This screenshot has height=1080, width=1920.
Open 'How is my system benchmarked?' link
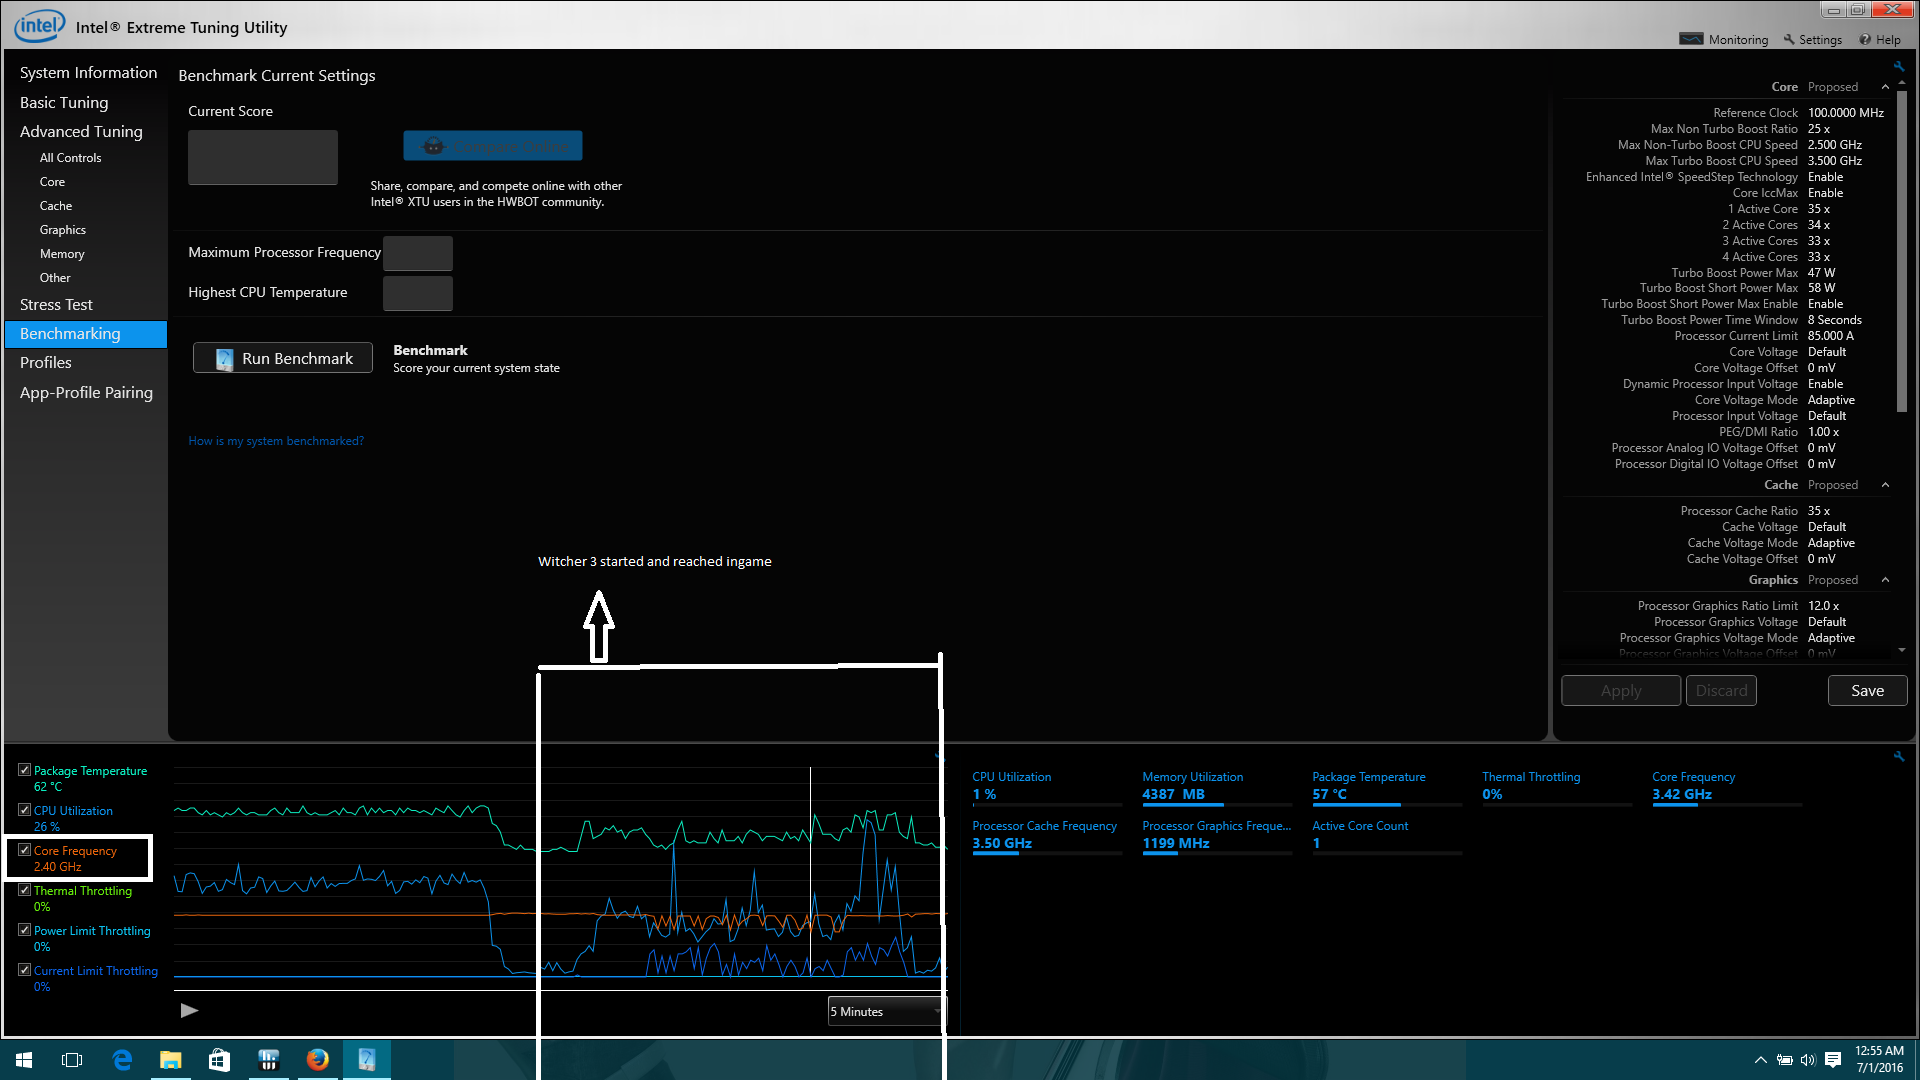pyautogui.click(x=276, y=441)
